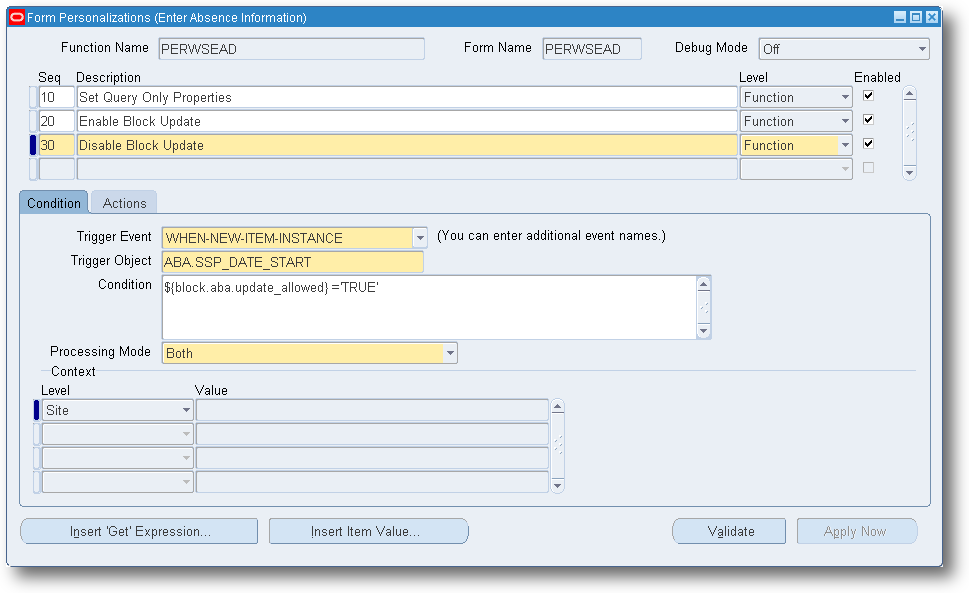Viewport: 969px width, 593px height.
Task: Click the Value field next to Site level
Action: [x=372, y=410]
